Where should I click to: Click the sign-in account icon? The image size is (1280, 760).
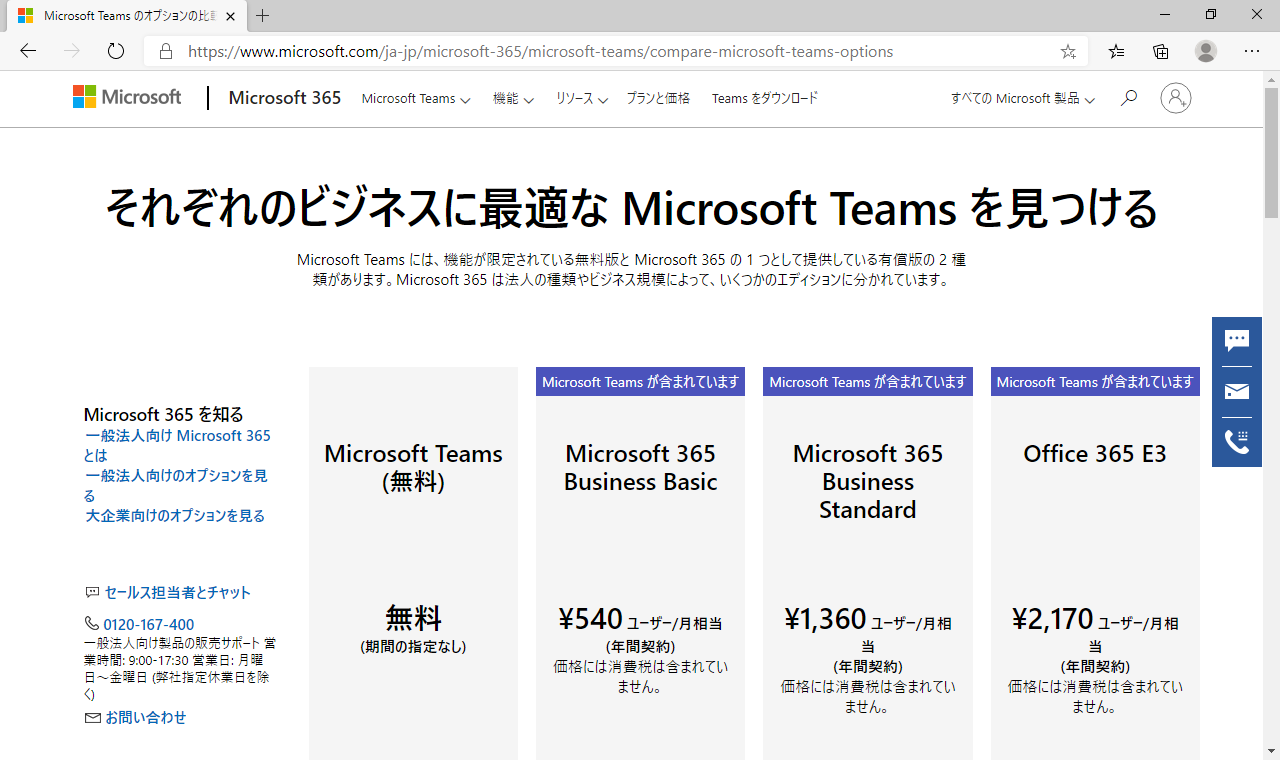point(1176,98)
